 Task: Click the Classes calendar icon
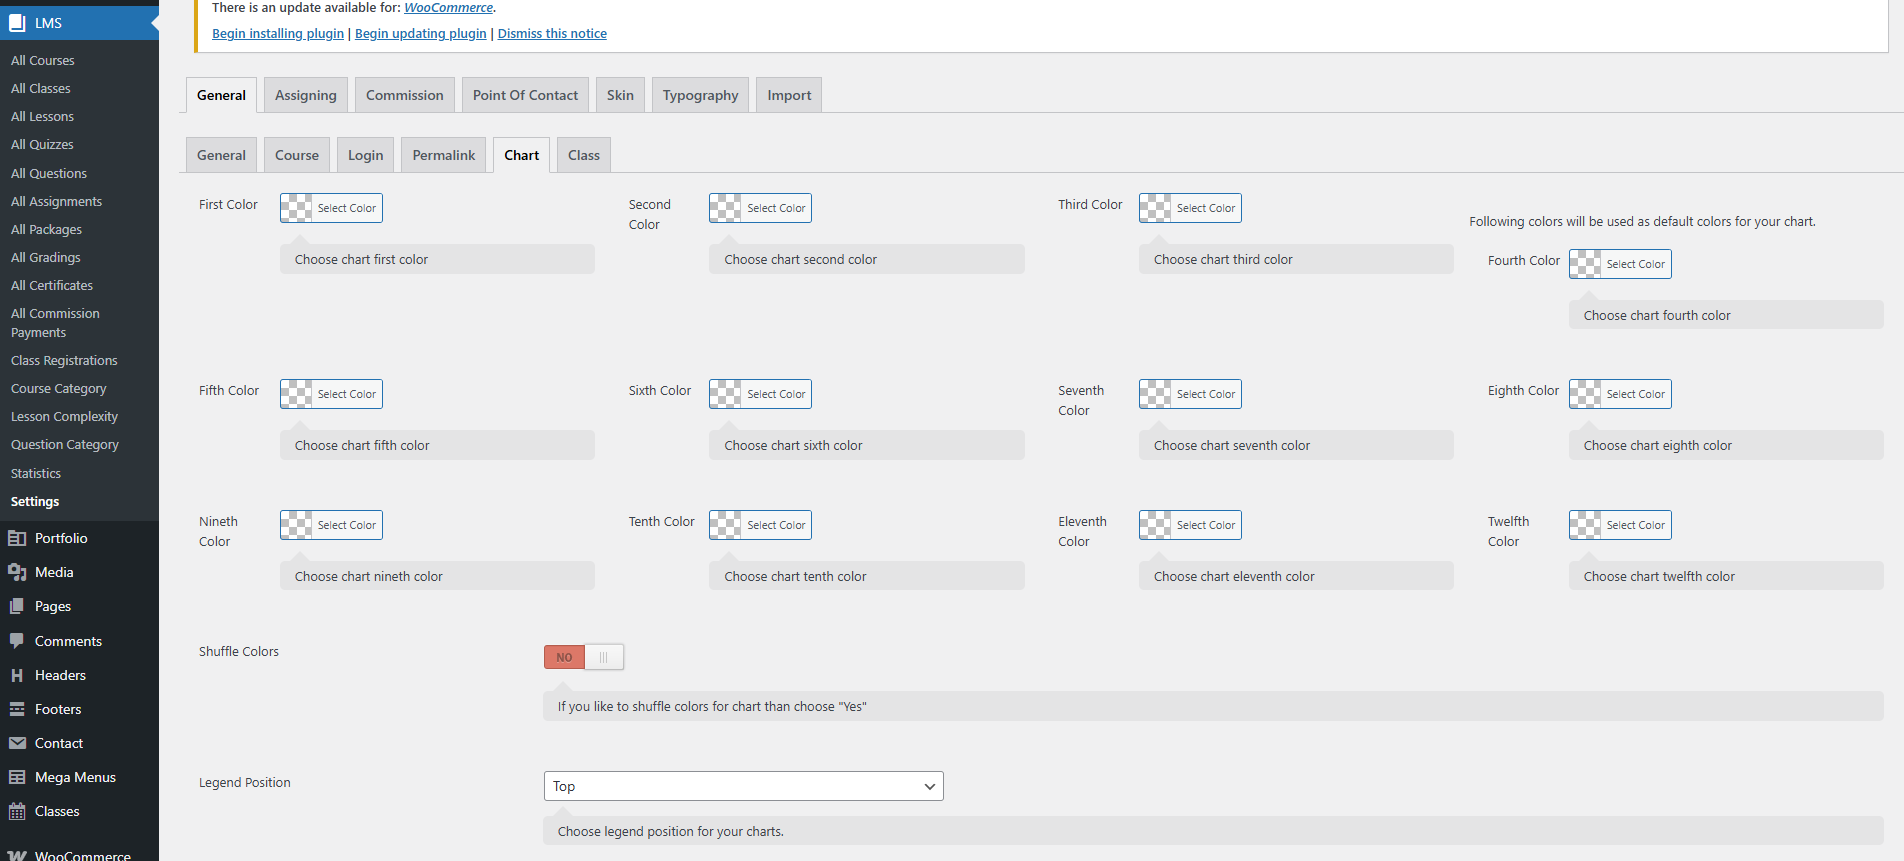(x=17, y=811)
